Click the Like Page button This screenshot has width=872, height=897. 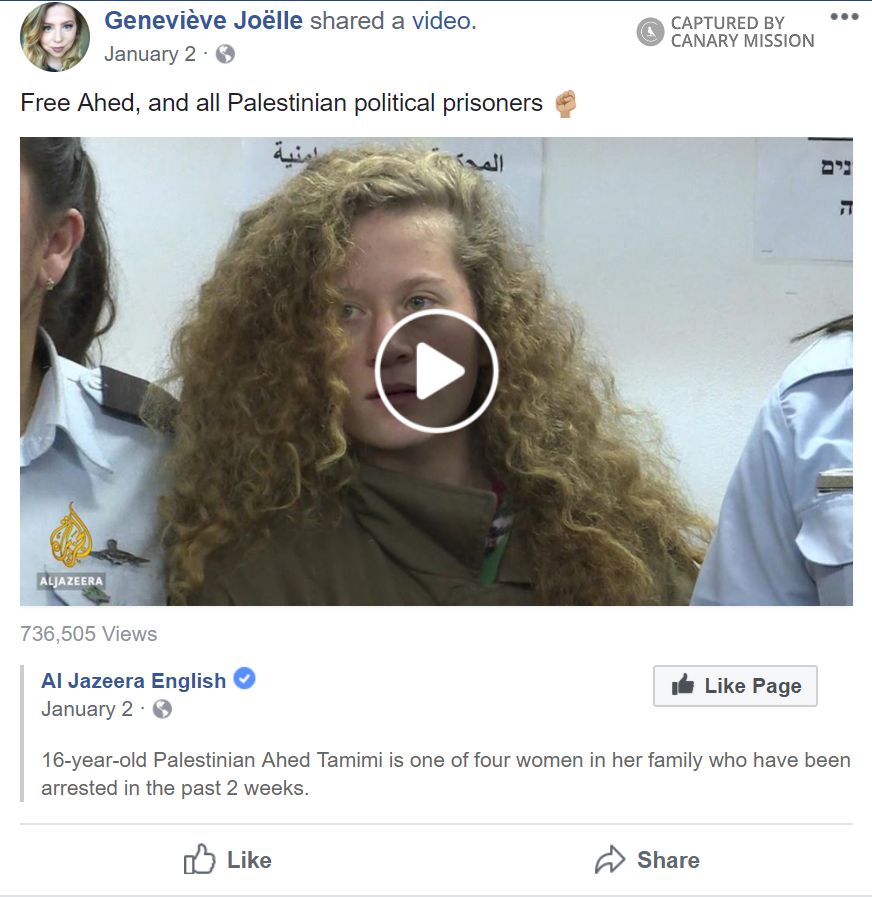click(x=735, y=685)
